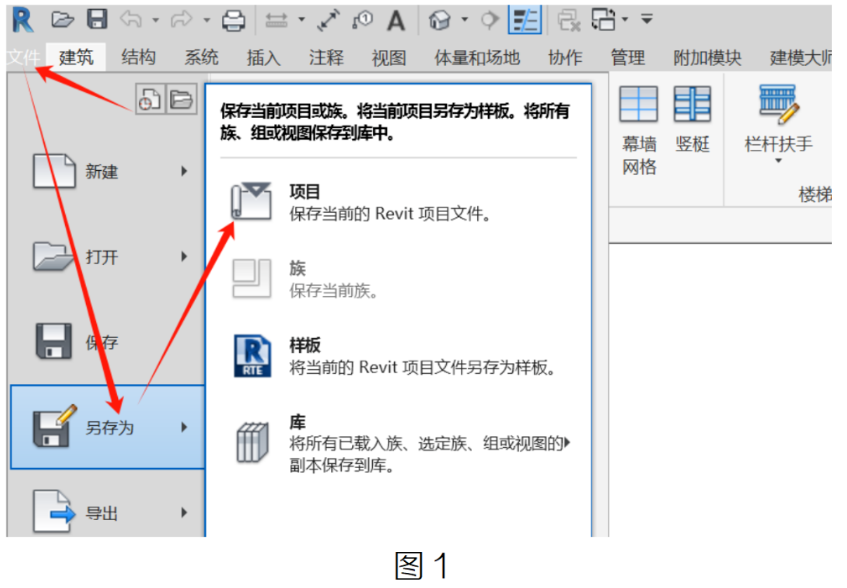Image resolution: width=847 pixels, height=588 pixels.
Task: Open the Undo history dropdown arrow
Action: [156, 21]
